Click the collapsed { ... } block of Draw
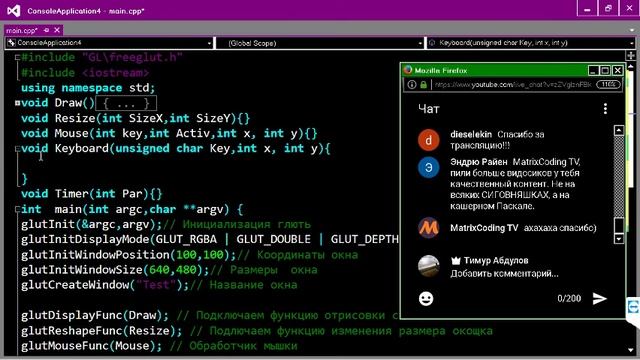The width and height of the screenshot is (640, 360). coord(126,103)
